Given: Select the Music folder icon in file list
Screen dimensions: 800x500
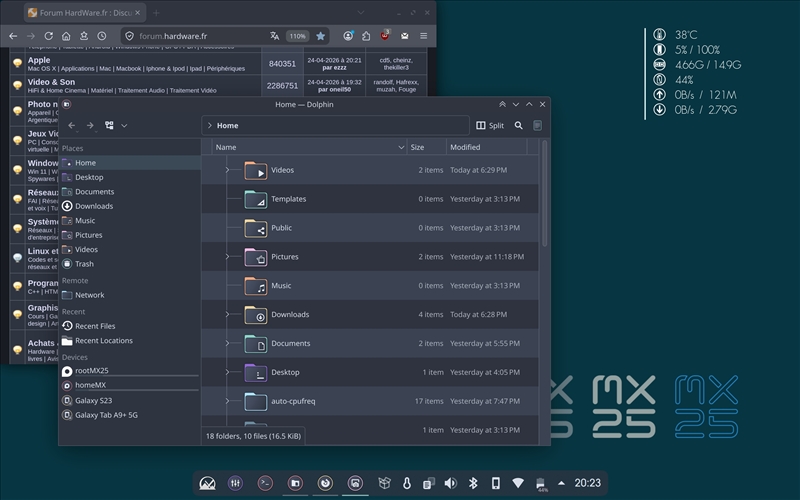Looking at the screenshot, I should click(256, 286).
